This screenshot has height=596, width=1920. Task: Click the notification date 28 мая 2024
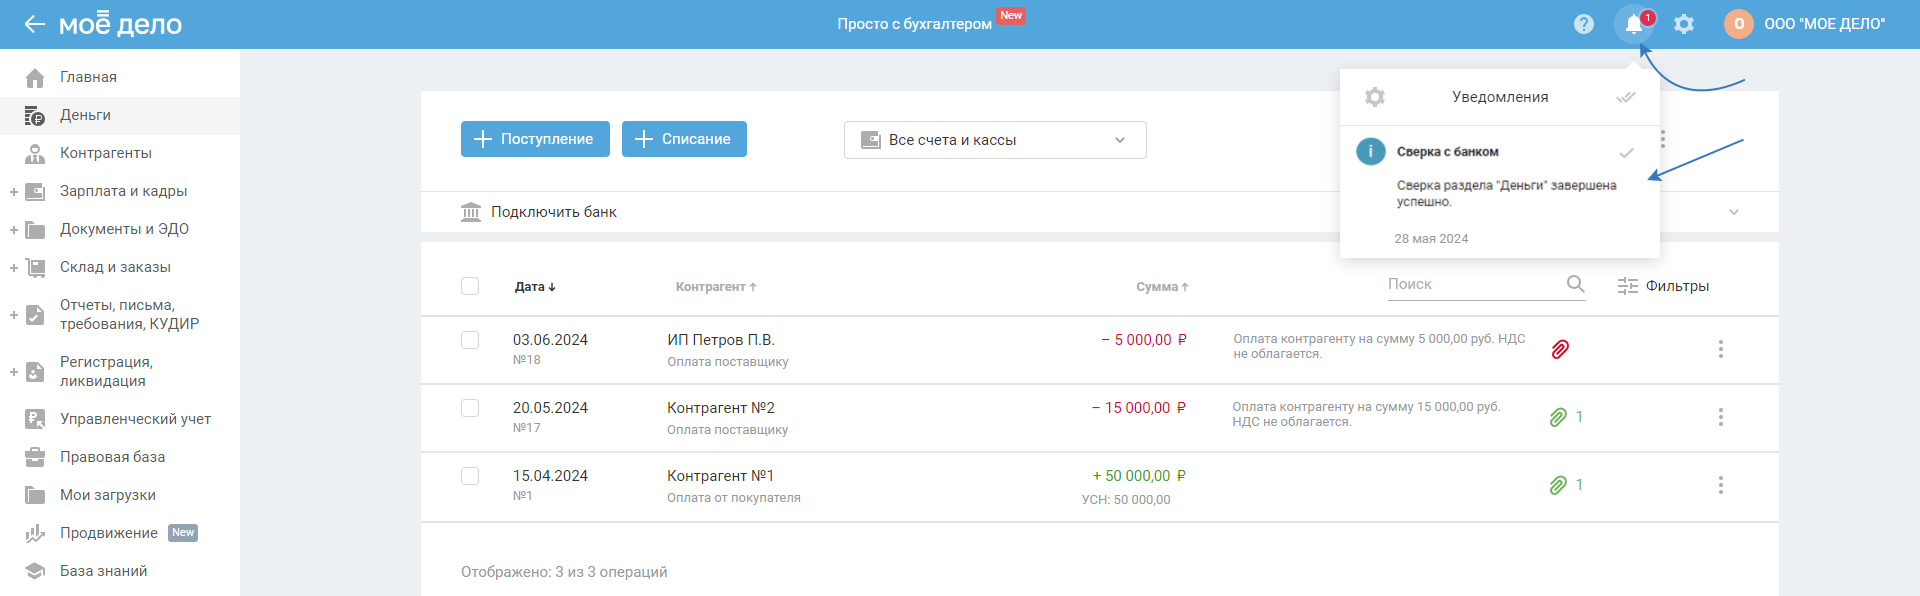tap(1431, 239)
